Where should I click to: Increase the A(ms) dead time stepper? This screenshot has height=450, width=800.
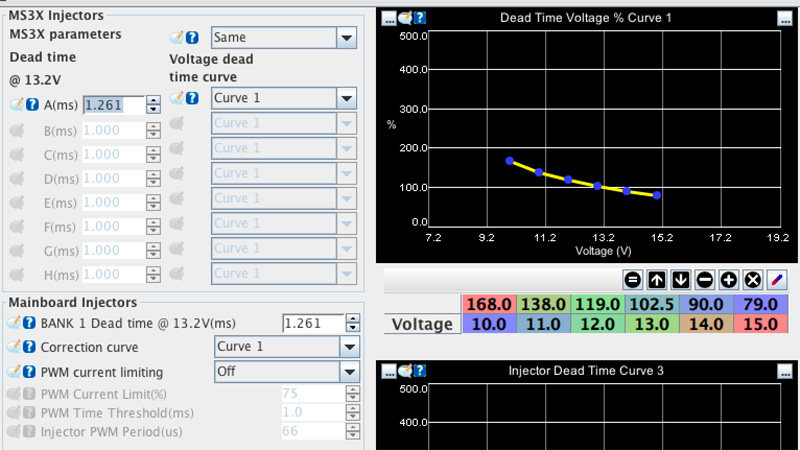(153, 100)
